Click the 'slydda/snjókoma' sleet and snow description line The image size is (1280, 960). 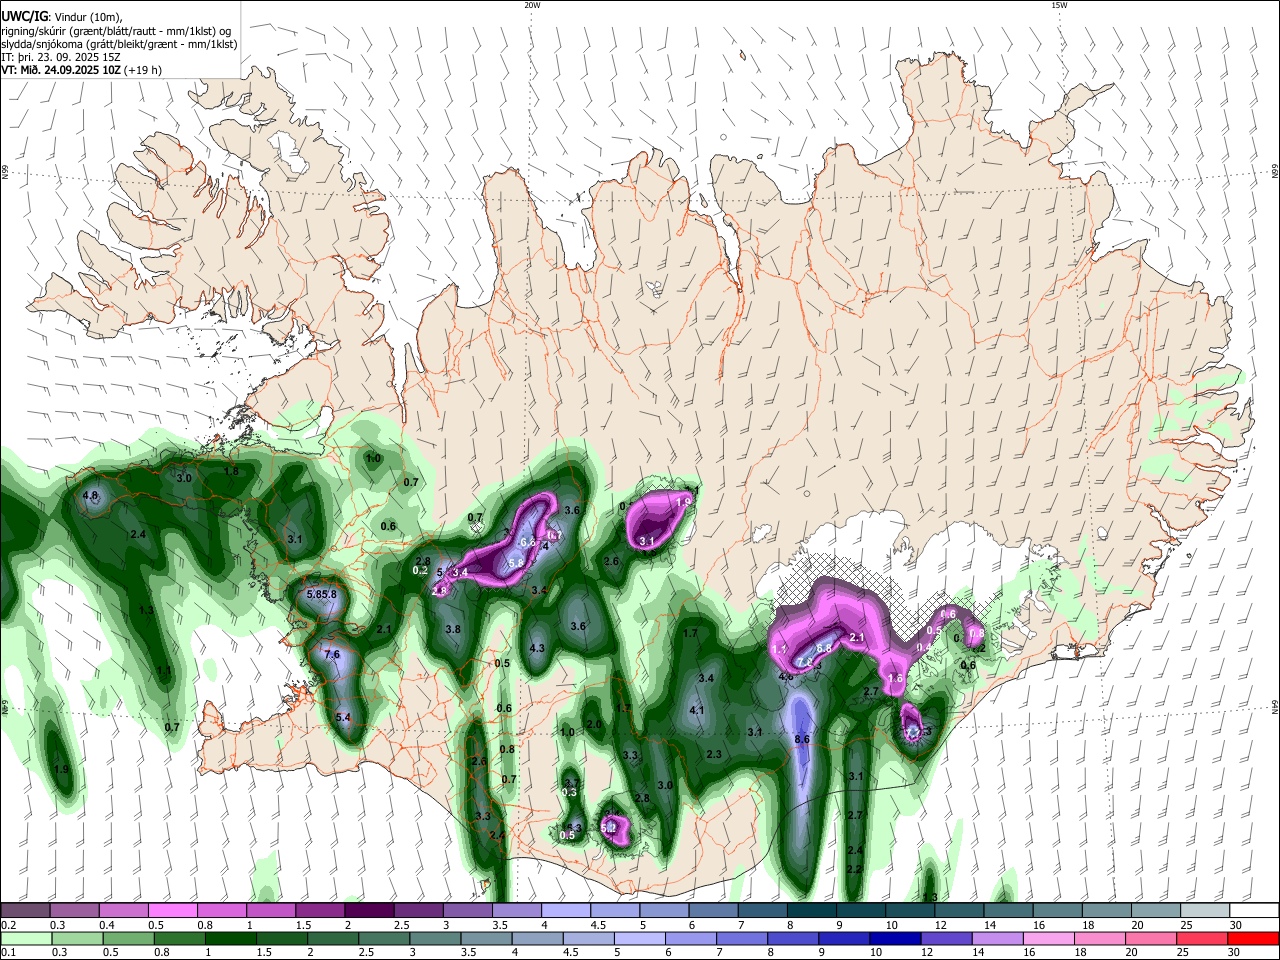point(119,44)
